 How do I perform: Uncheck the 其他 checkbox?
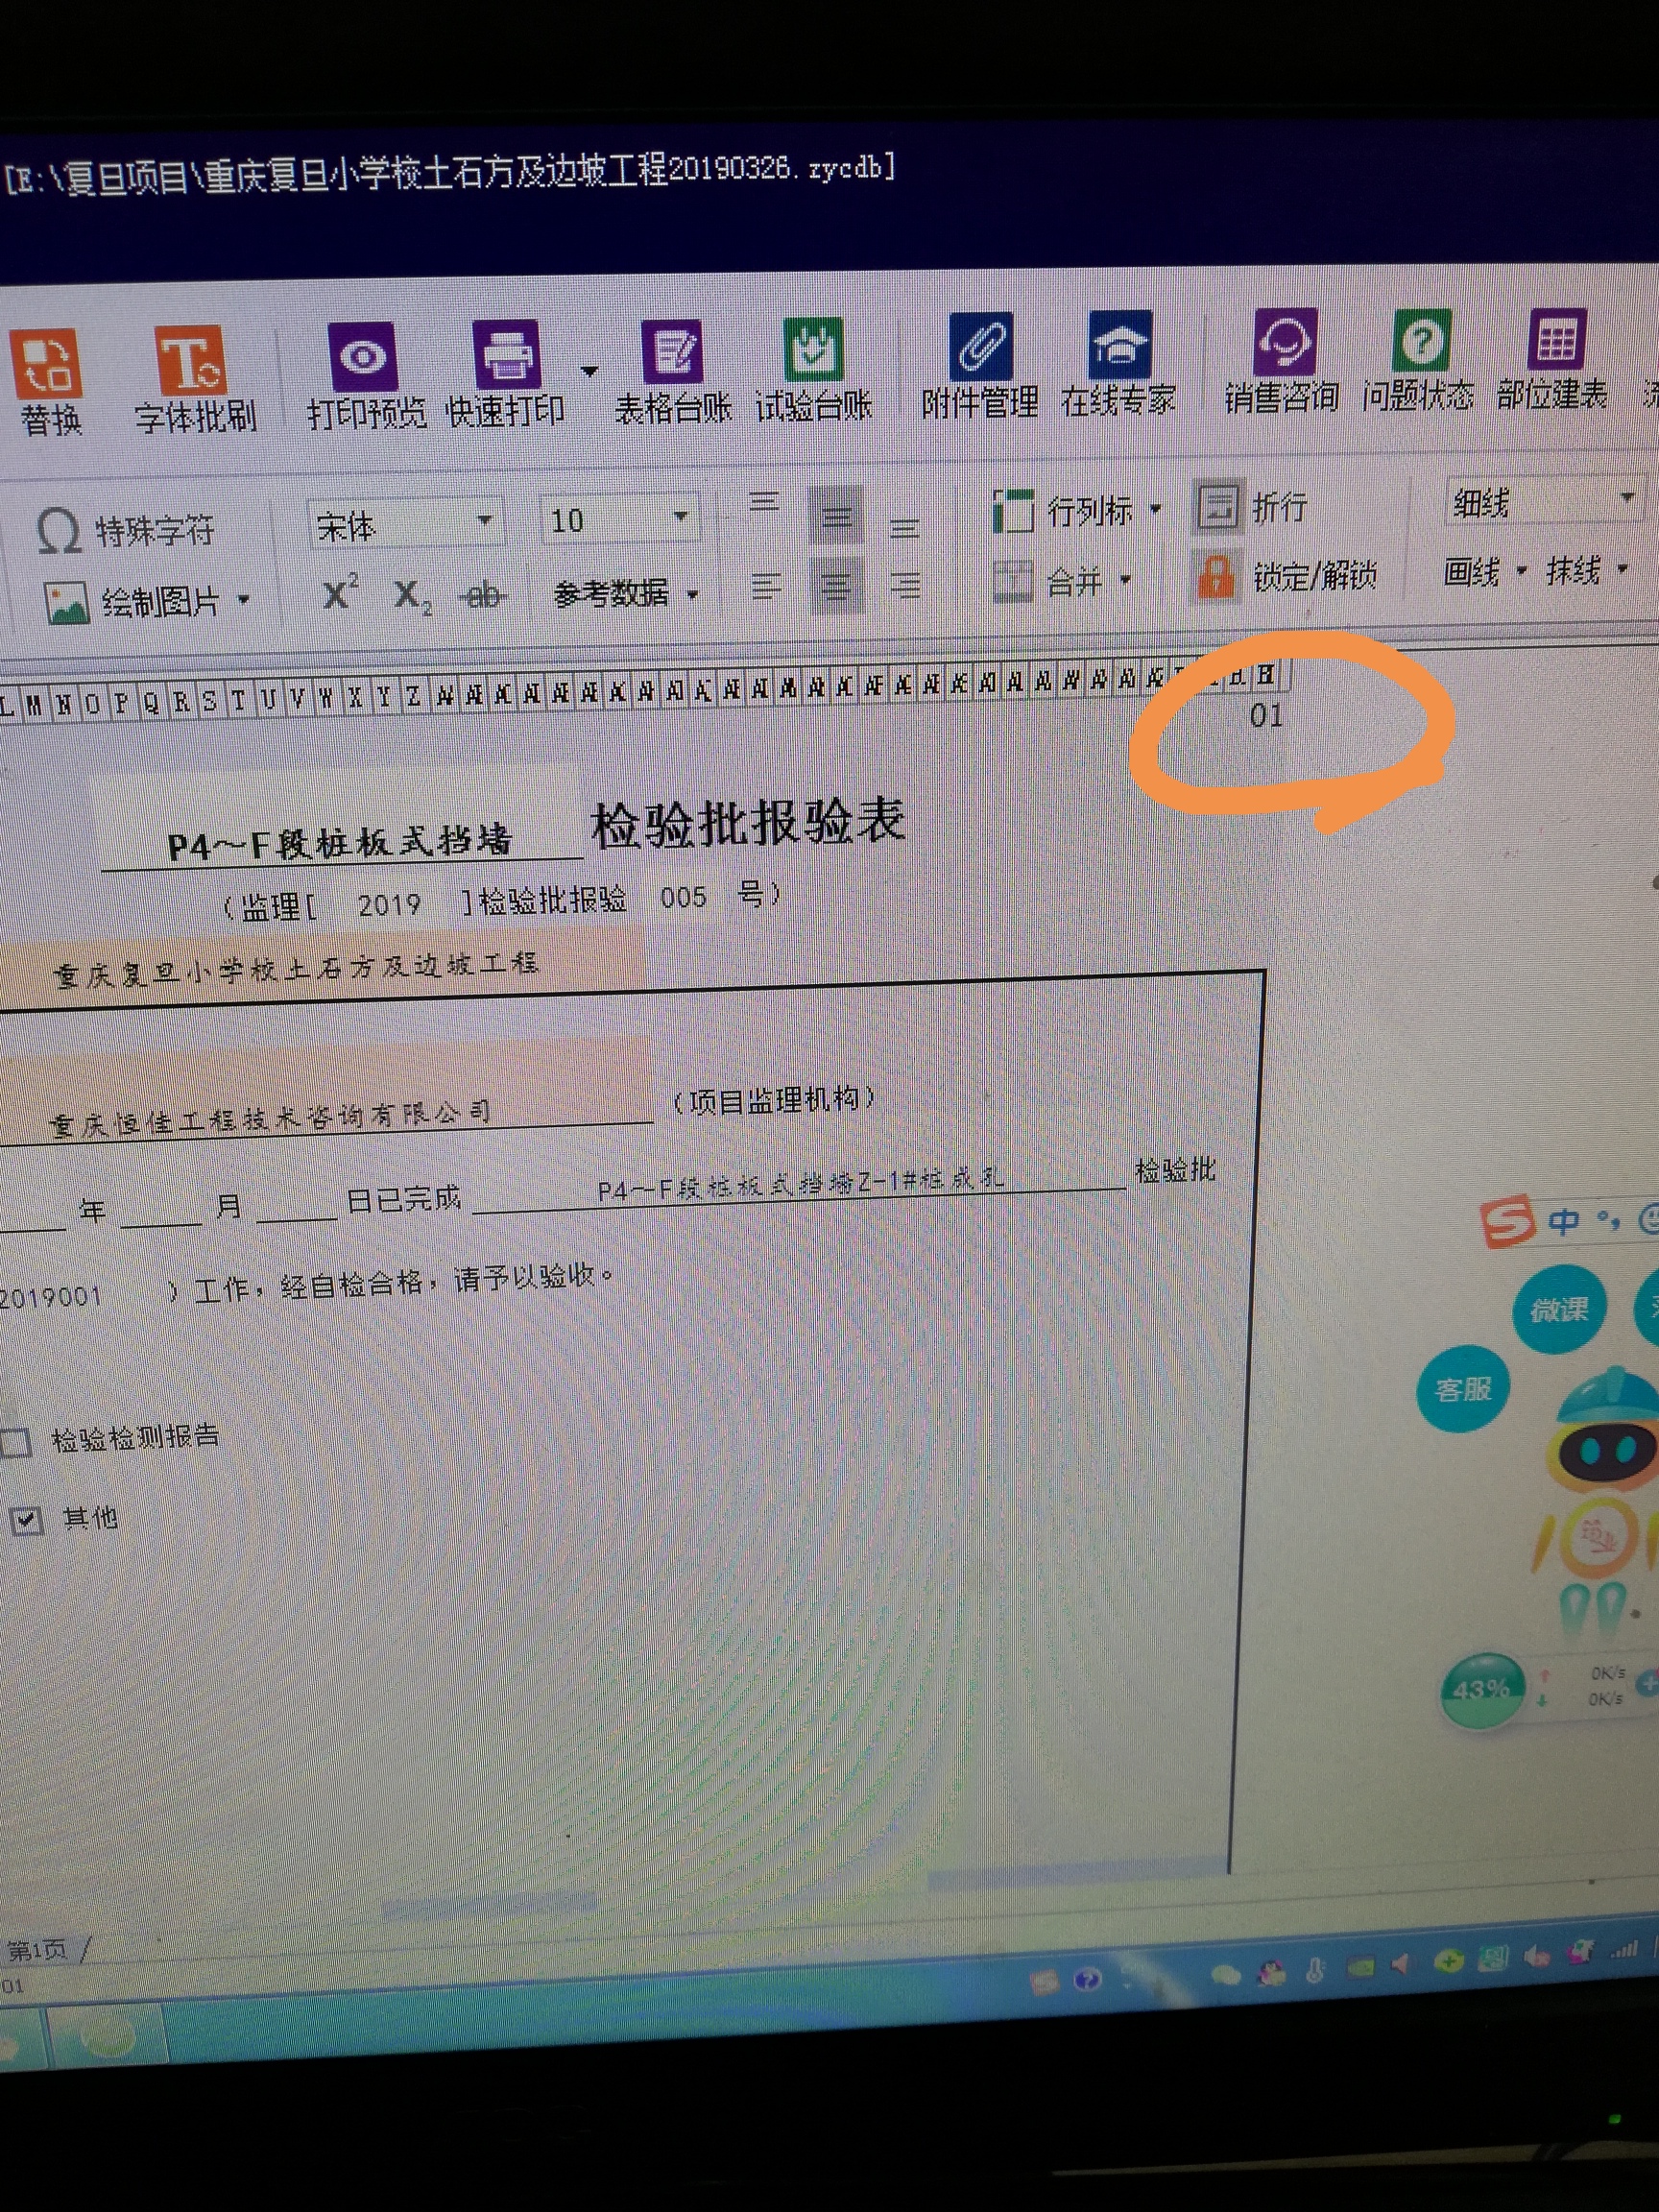point(25,1521)
